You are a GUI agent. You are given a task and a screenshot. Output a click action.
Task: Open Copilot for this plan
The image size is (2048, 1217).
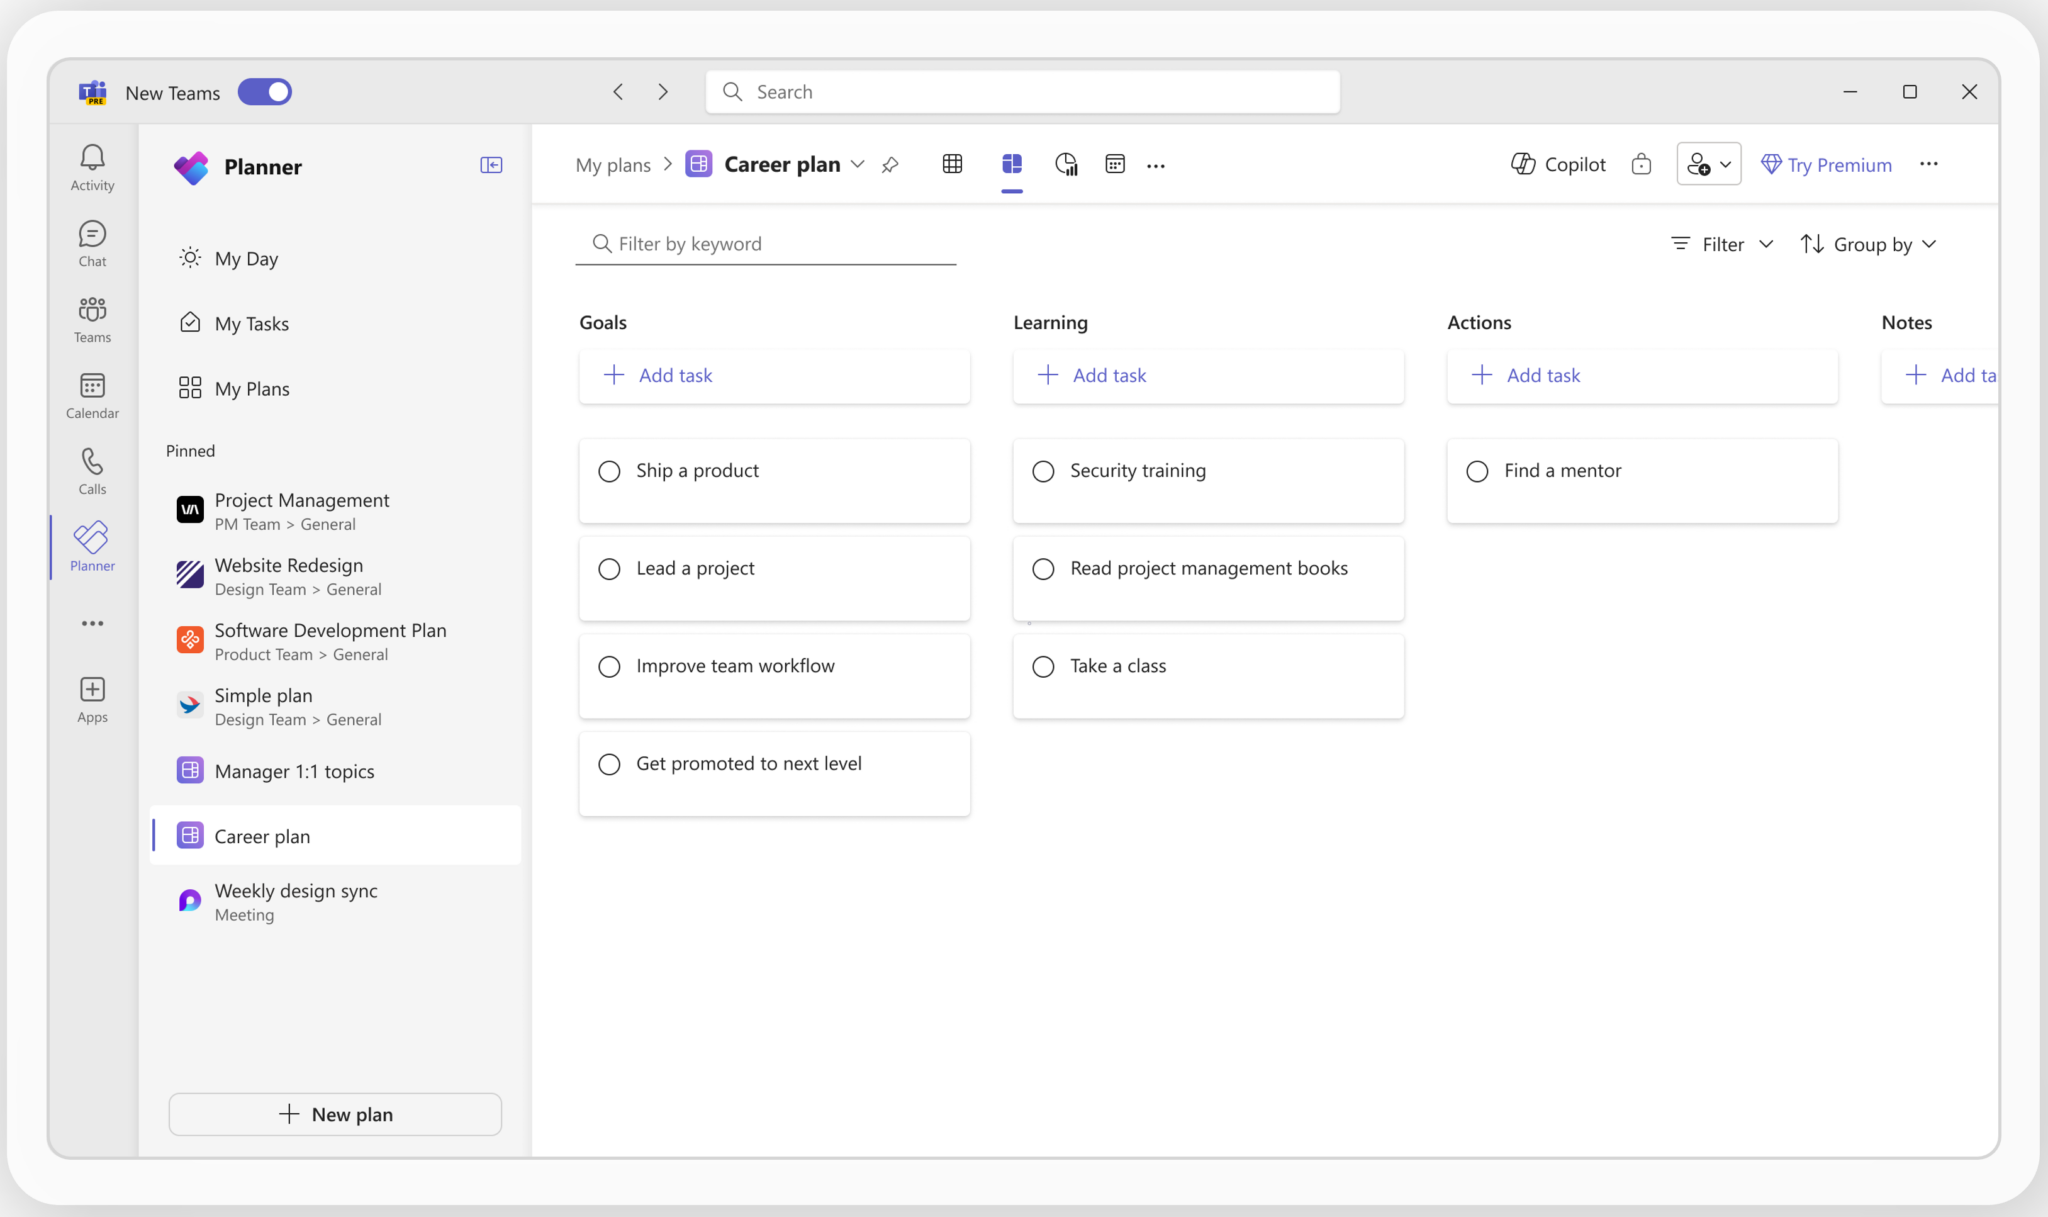click(x=1556, y=163)
